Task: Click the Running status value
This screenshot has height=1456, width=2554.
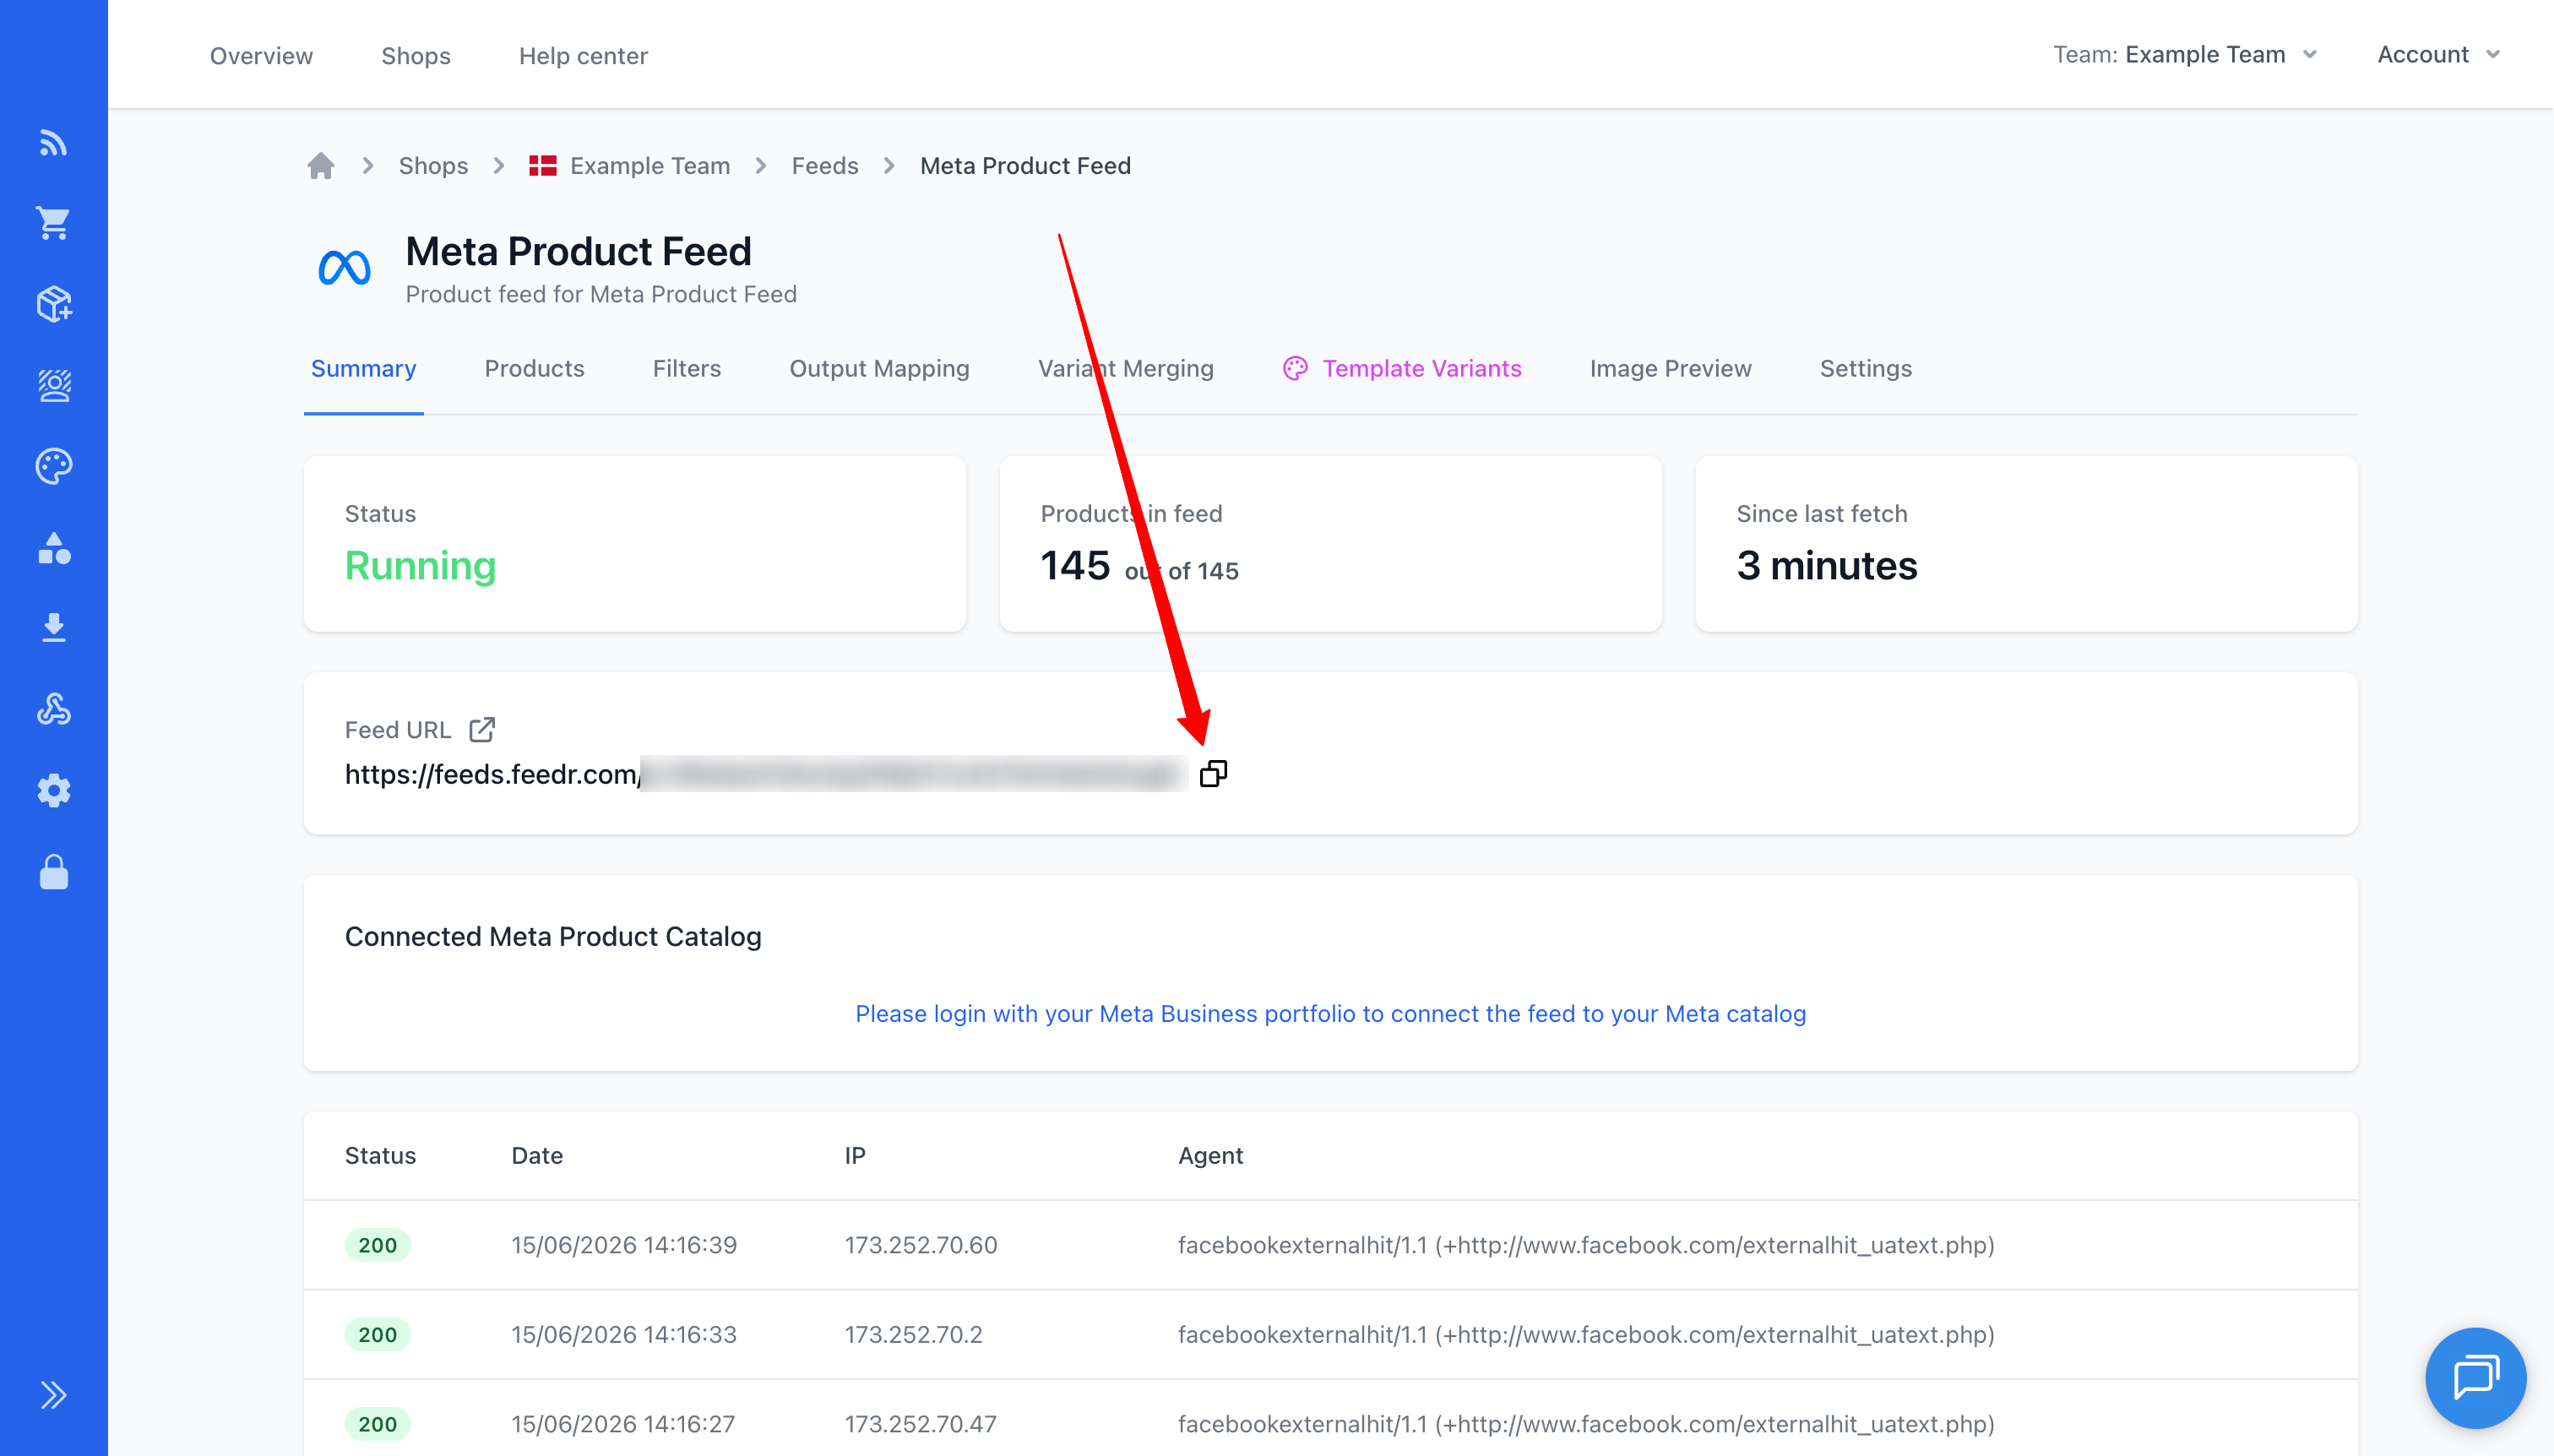Action: (420, 565)
